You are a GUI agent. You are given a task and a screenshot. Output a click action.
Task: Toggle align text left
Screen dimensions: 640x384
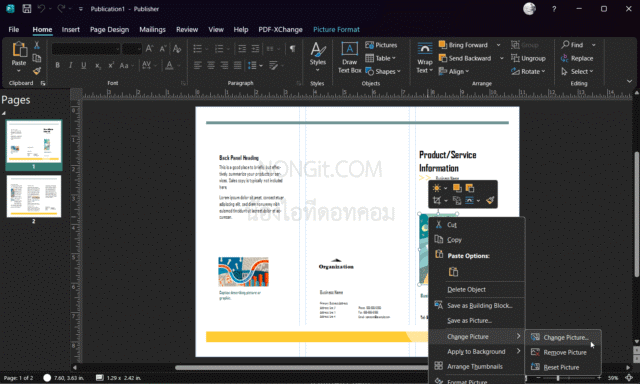tap(198, 65)
